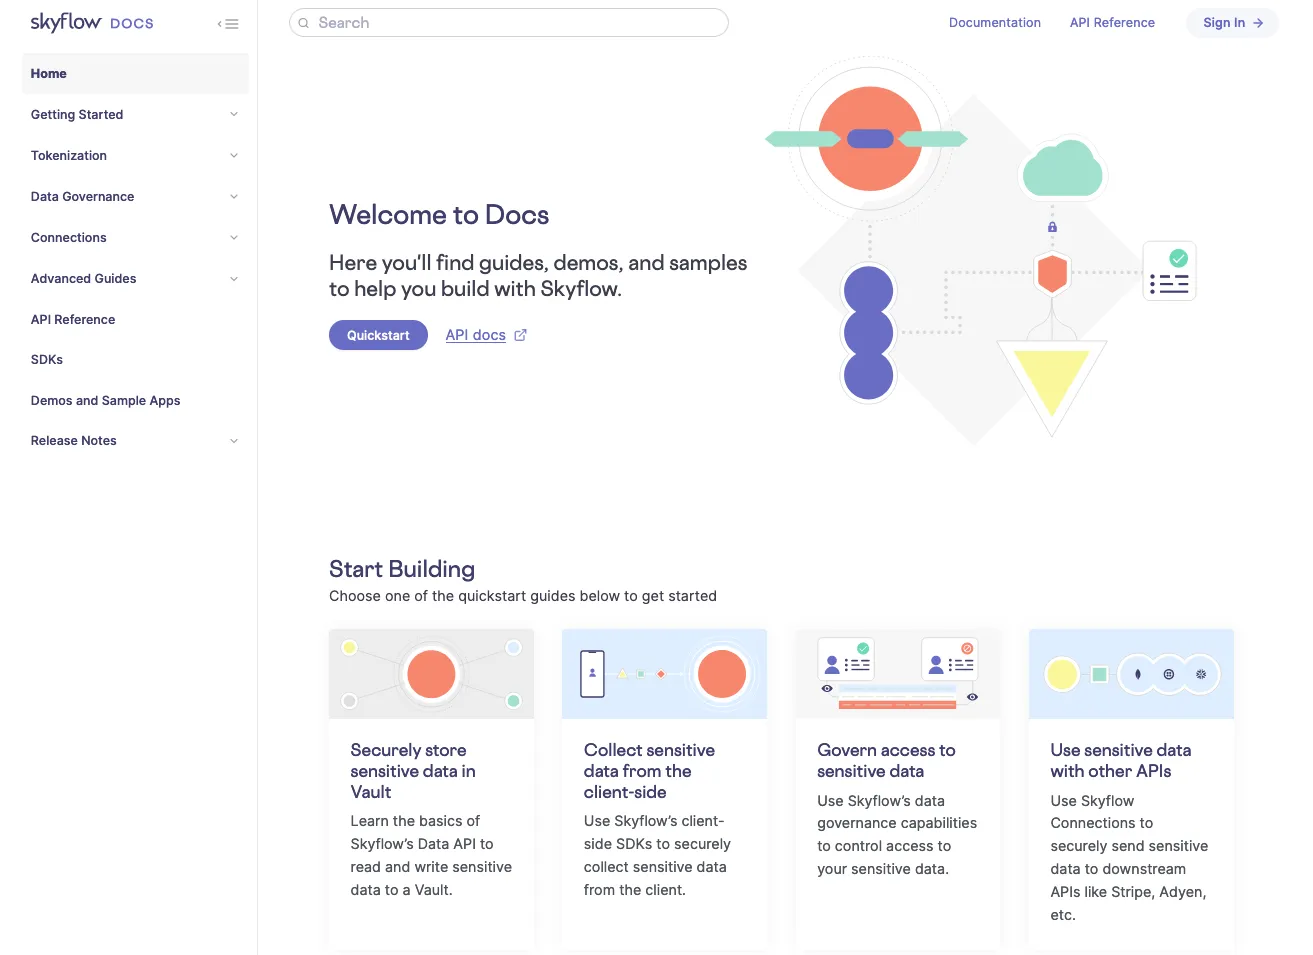The image size is (1313, 955).
Task: Go to Documentation in top navigation
Action: click(994, 23)
